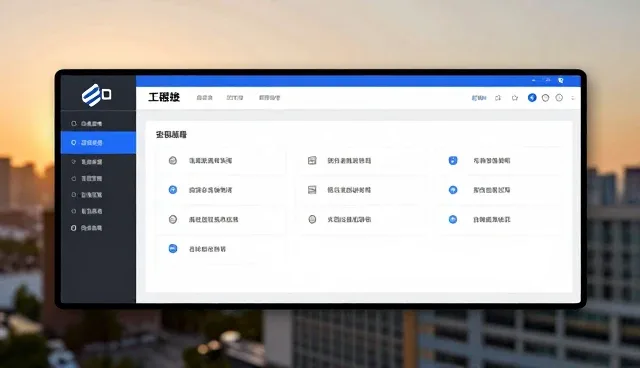Select the highlighted blue sidebar menu item
The height and width of the screenshot is (368, 640).
coord(98,143)
